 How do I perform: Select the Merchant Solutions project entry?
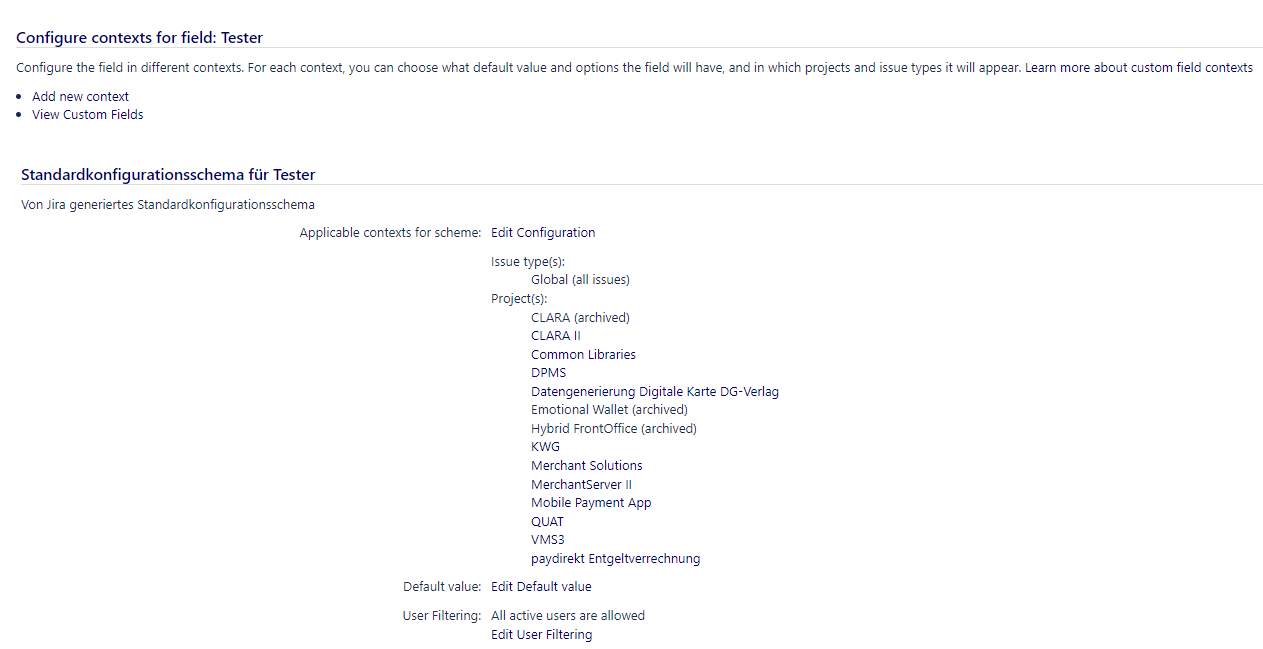[586, 465]
